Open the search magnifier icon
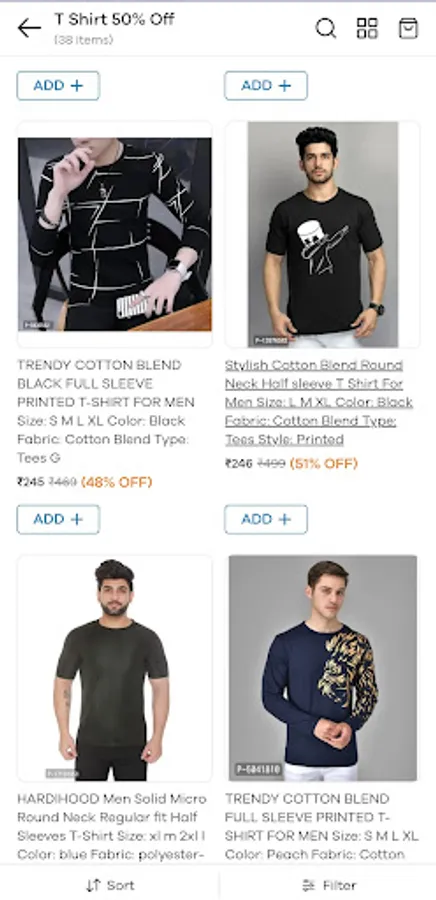The width and height of the screenshot is (436, 900). tap(326, 28)
